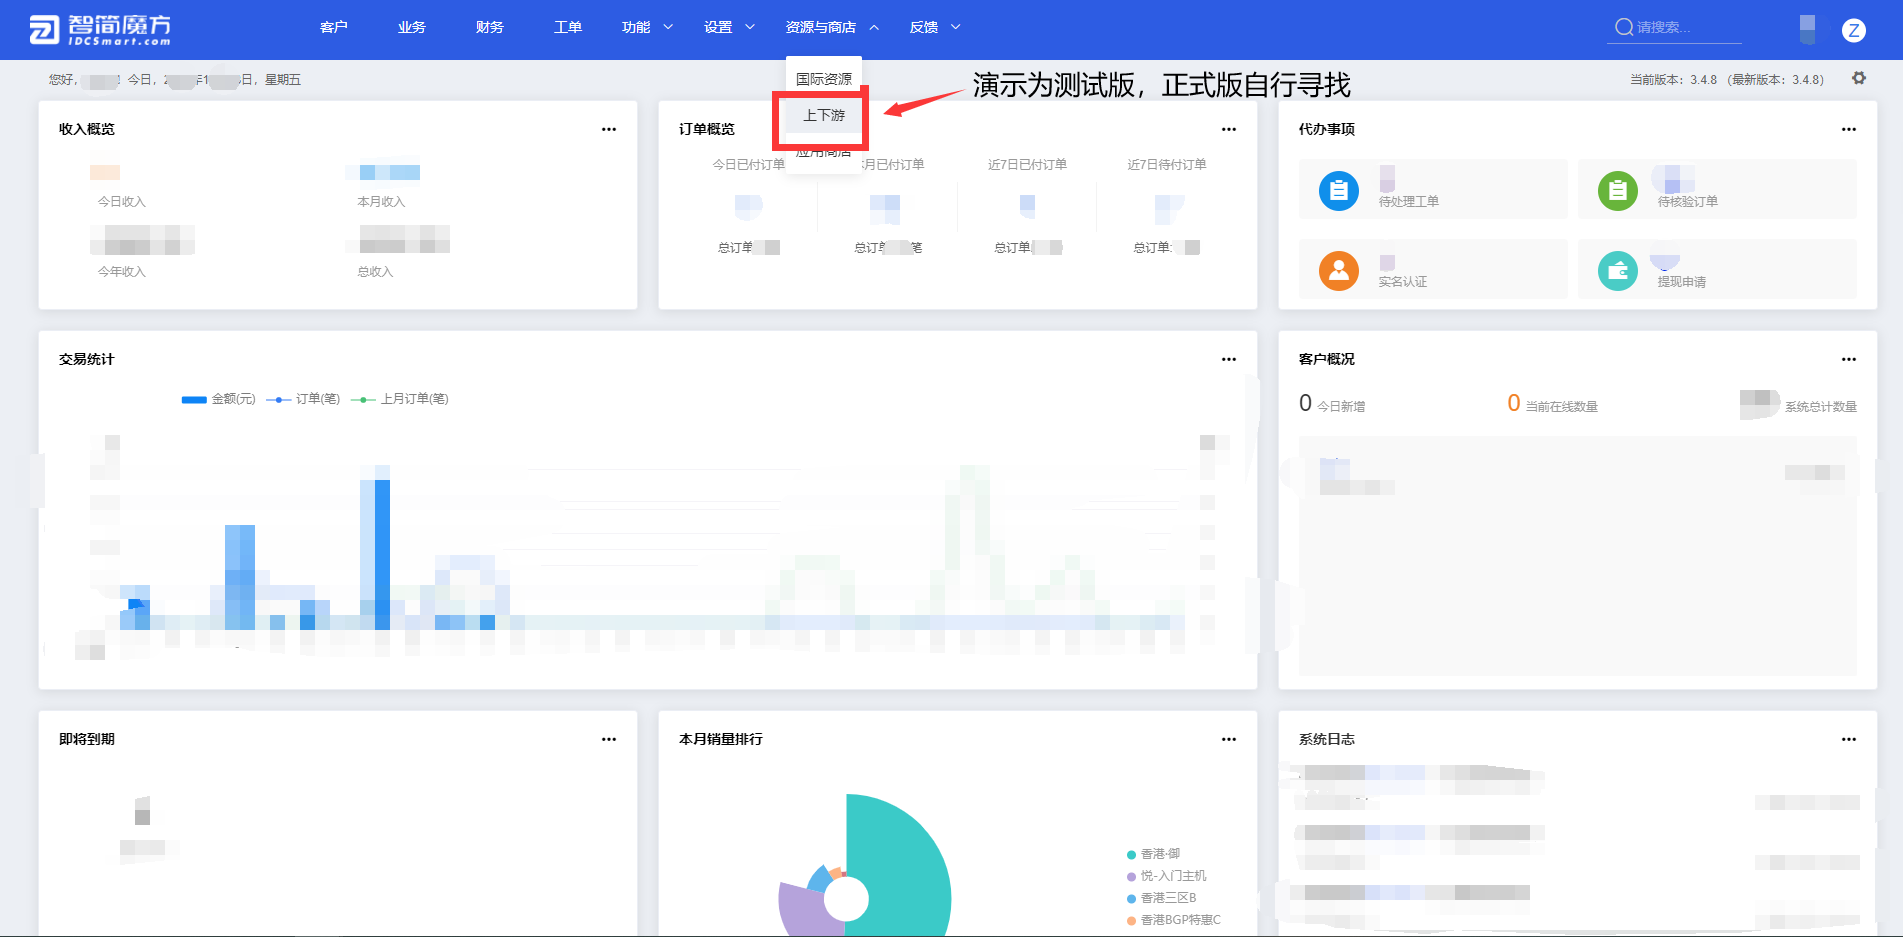Click the blue pending tickets icon
The image size is (1903, 937).
coord(1338,190)
